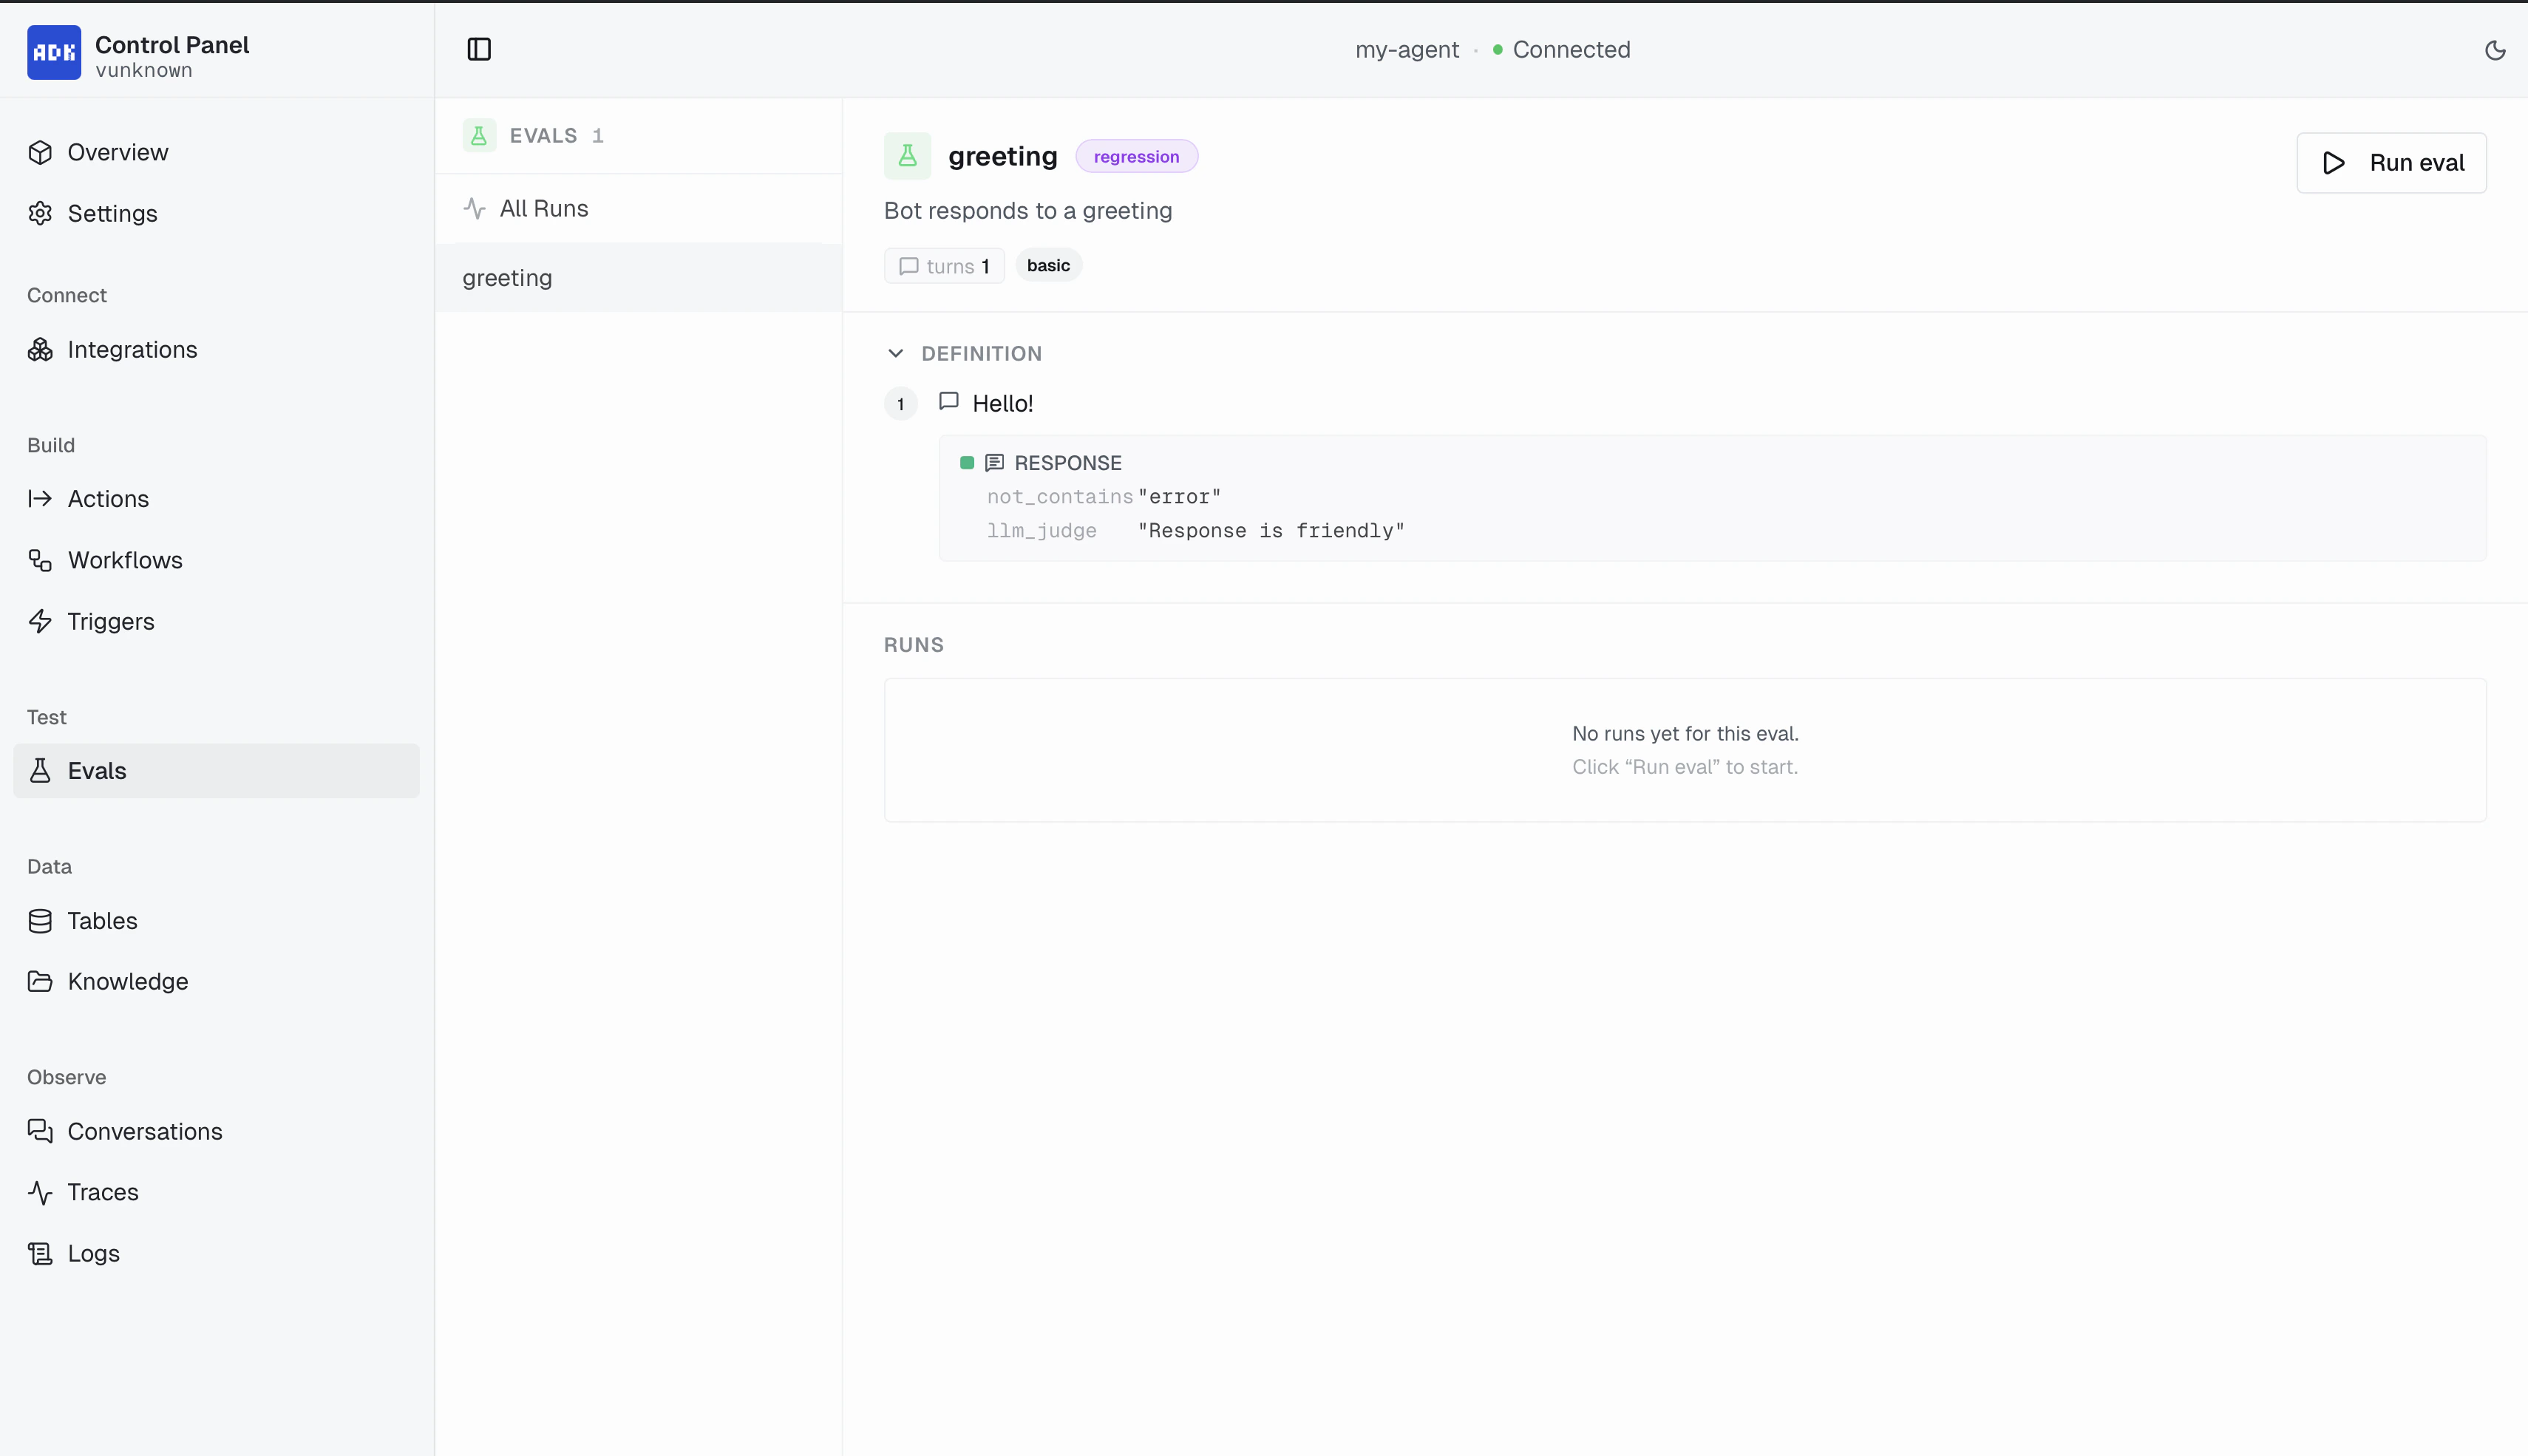Open the Workflows page
The width and height of the screenshot is (2528, 1456).
point(125,560)
